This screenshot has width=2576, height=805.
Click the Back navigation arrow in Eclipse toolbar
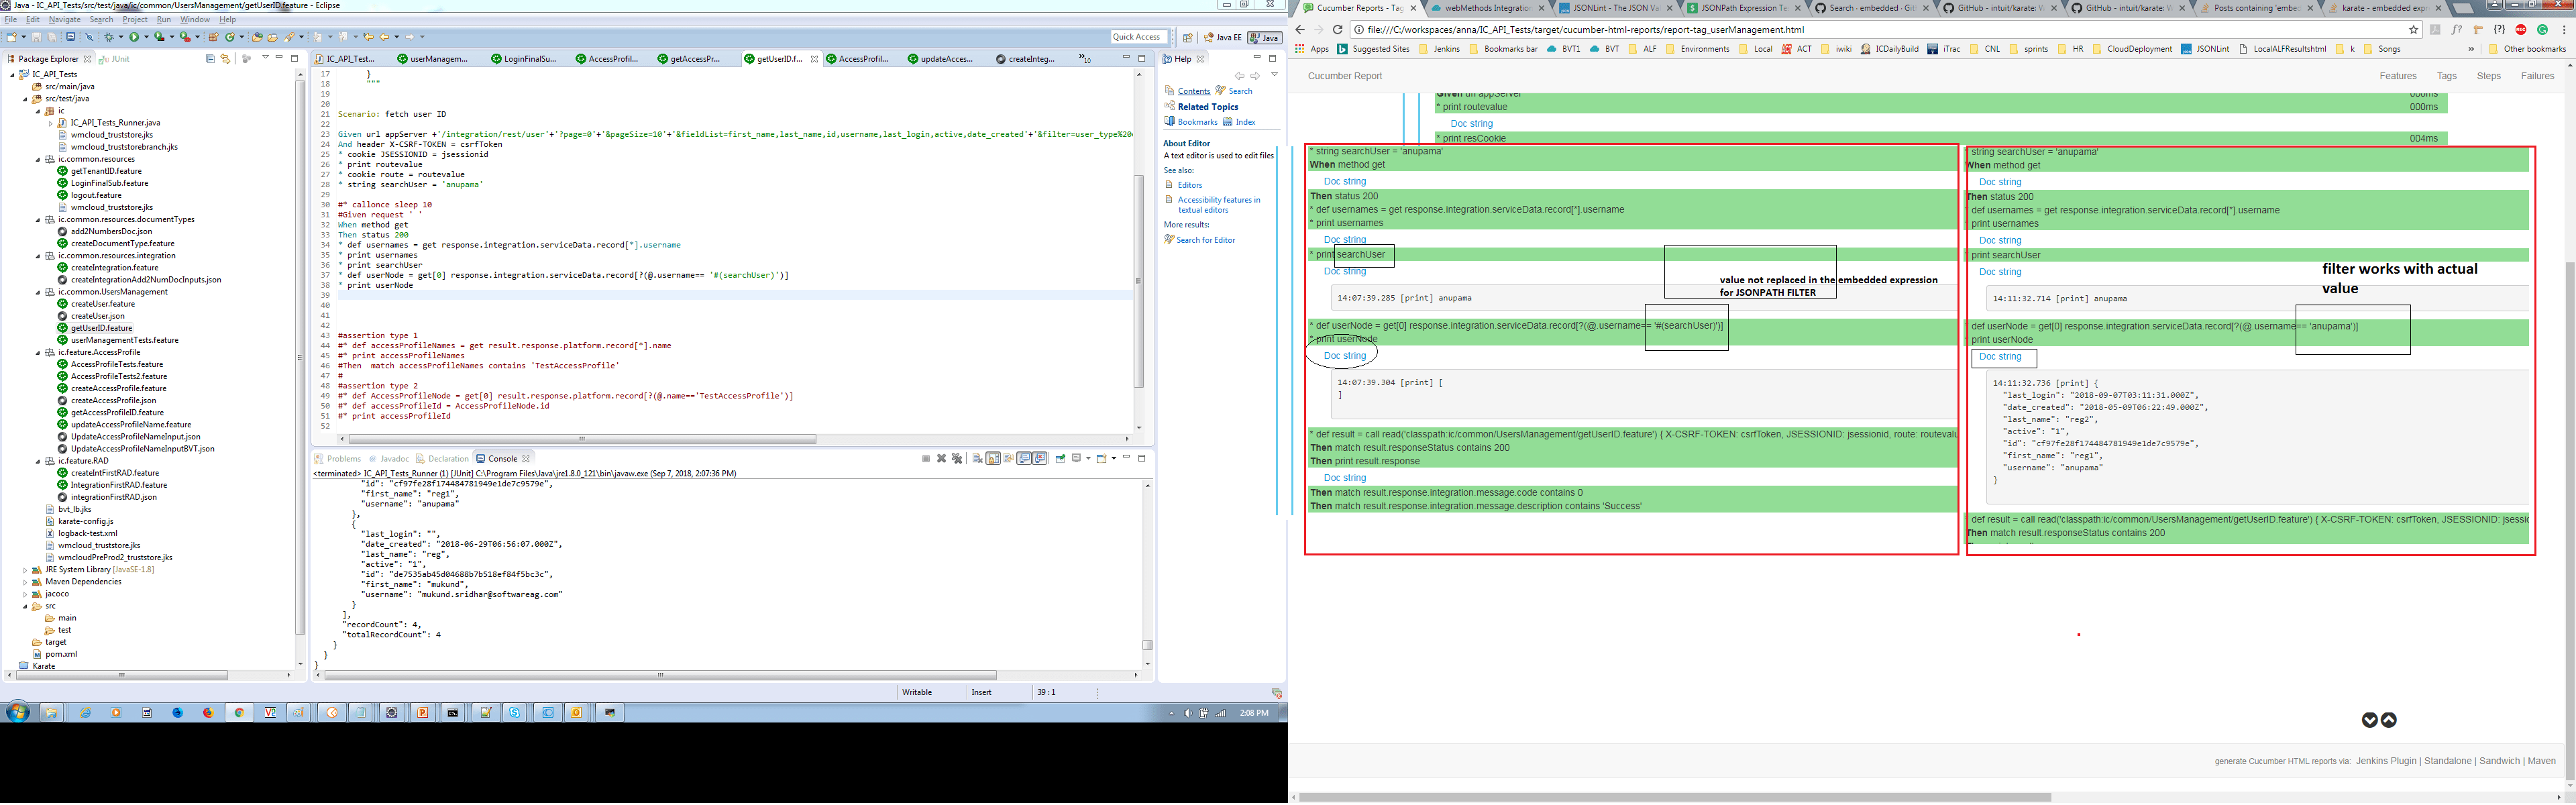pos(385,37)
